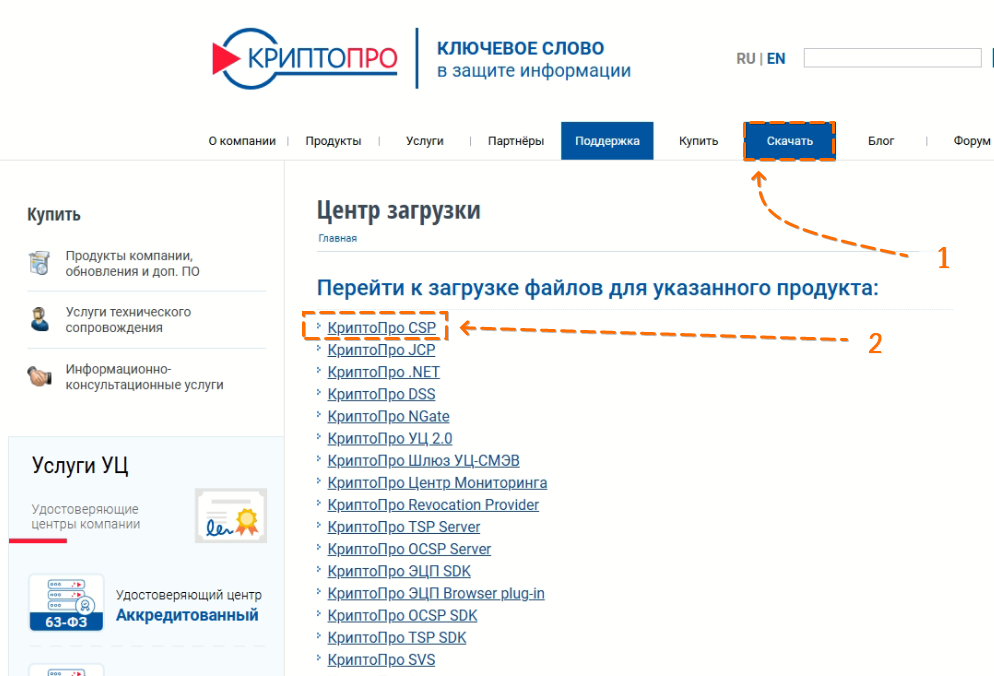Click the Центр загрузки page title
Viewport: 994px width, 676px height.
(399, 210)
